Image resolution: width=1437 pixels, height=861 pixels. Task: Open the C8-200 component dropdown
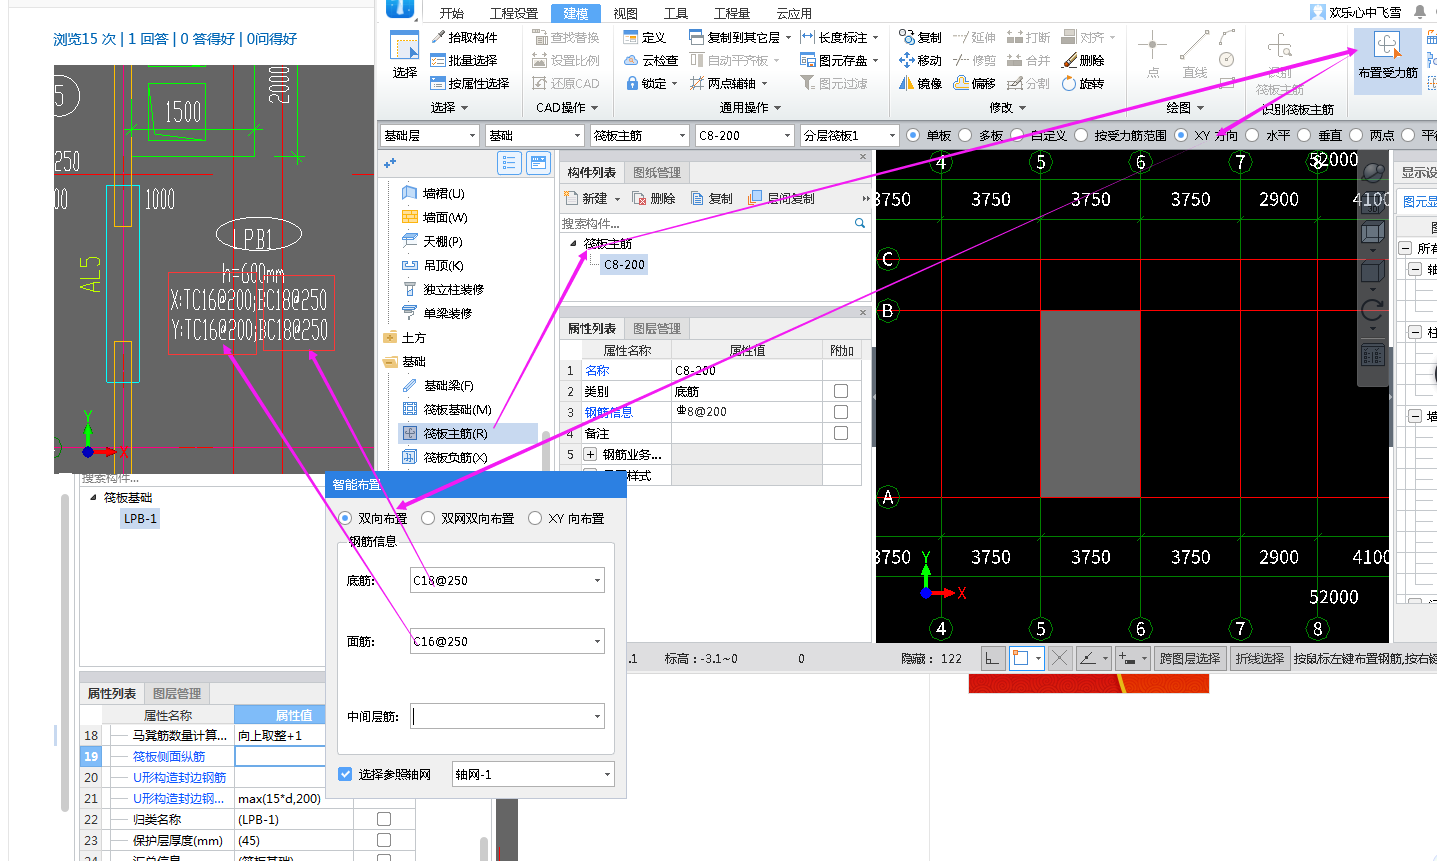(745, 135)
